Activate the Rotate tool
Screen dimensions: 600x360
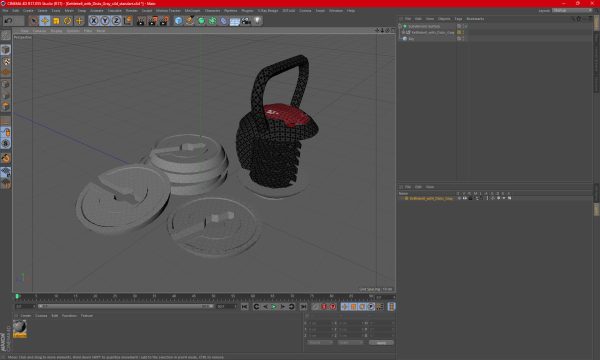point(68,21)
